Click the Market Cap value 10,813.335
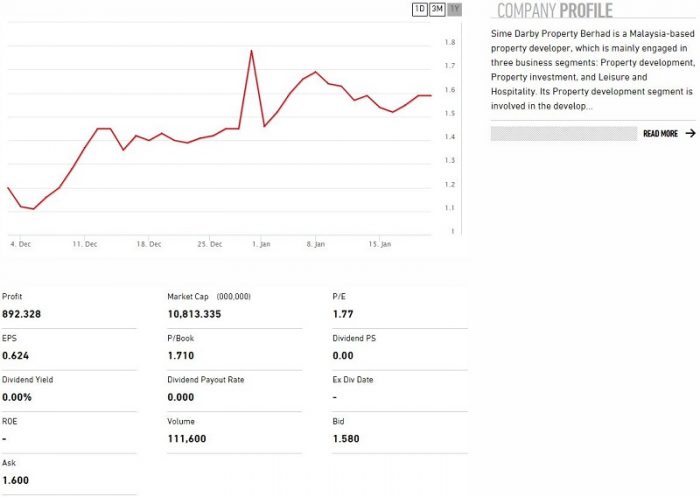 [x=194, y=314]
